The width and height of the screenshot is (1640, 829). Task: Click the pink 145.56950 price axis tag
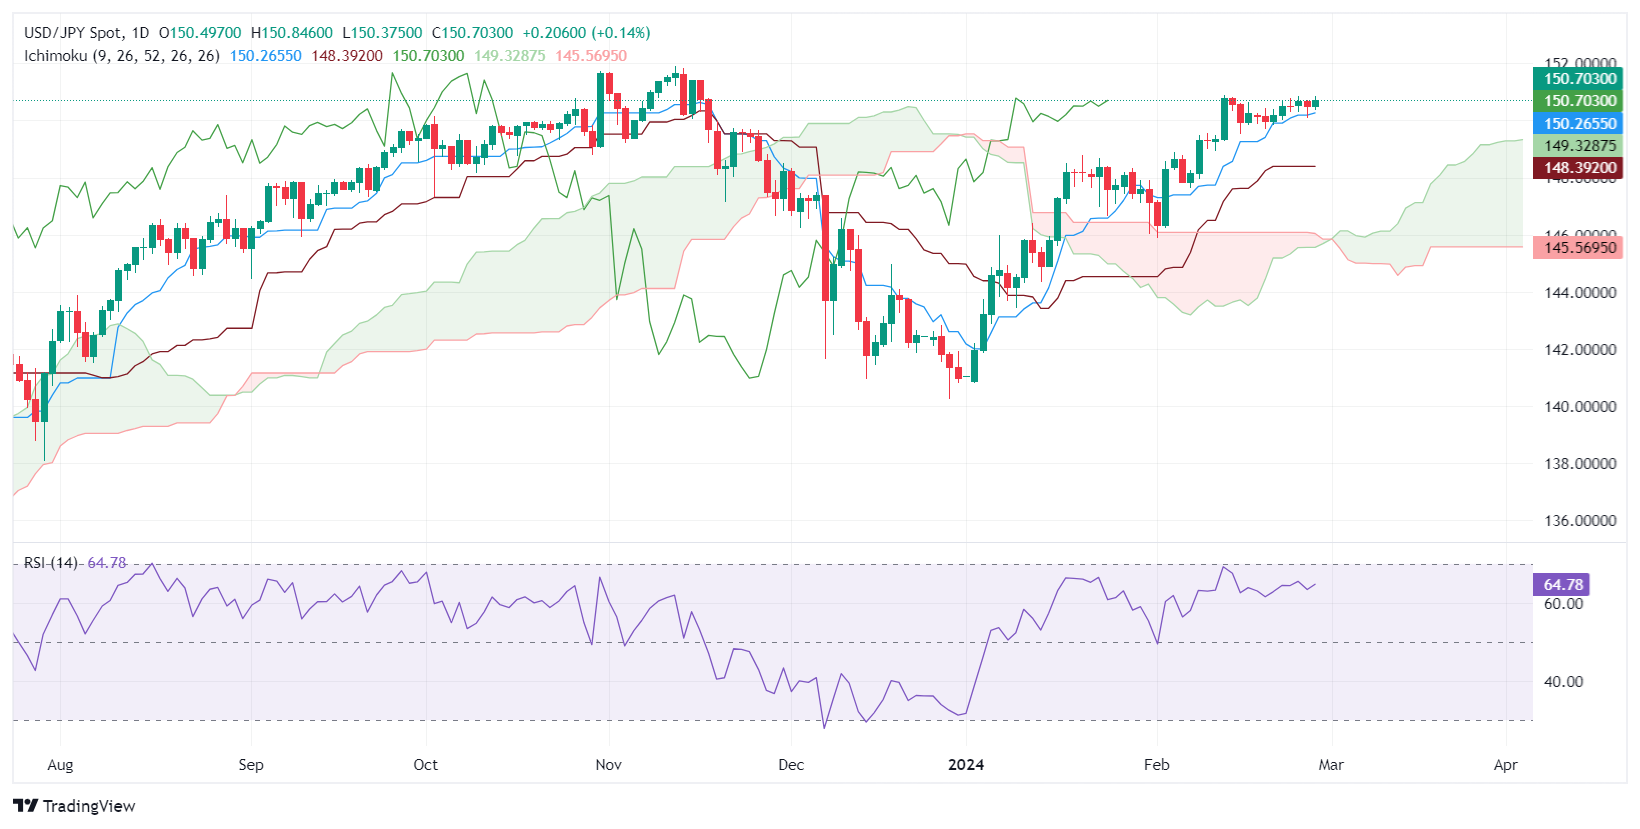(1579, 248)
